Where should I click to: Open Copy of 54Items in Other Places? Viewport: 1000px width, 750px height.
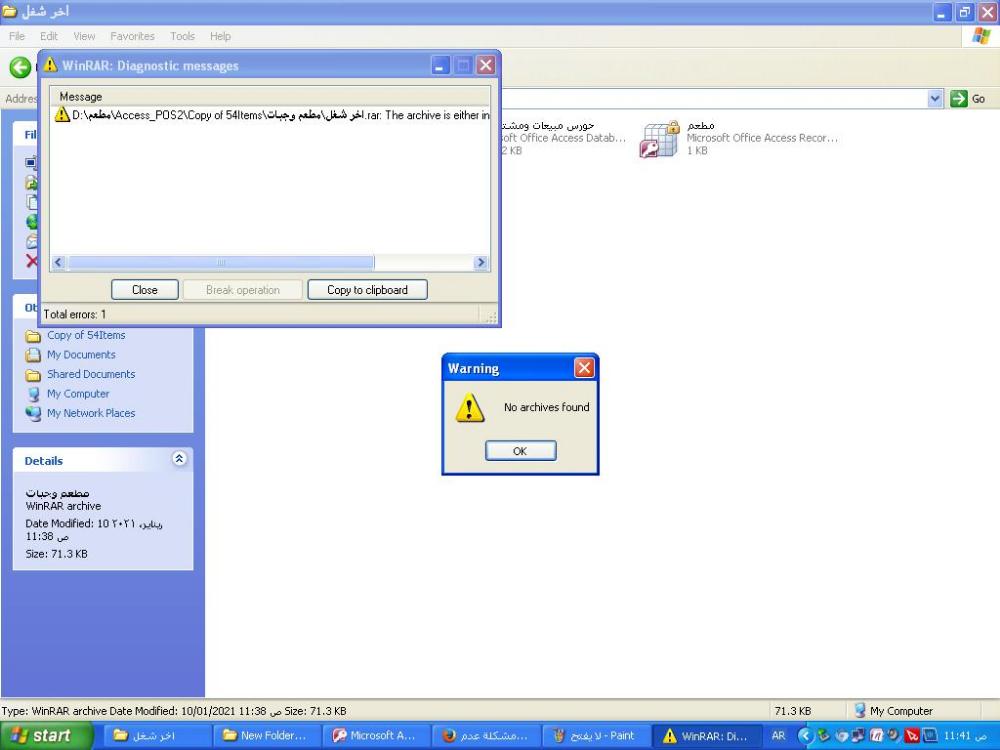pyautogui.click(x=86, y=335)
